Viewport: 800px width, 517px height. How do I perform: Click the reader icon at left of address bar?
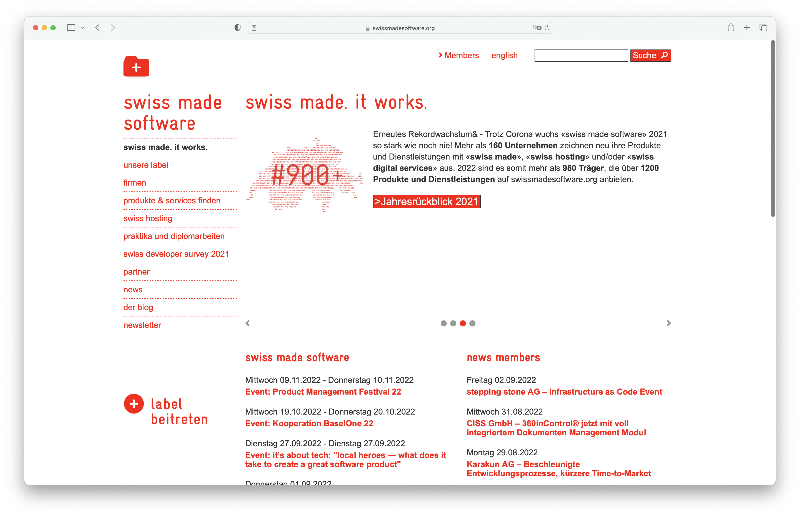pyautogui.click(x=254, y=28)
